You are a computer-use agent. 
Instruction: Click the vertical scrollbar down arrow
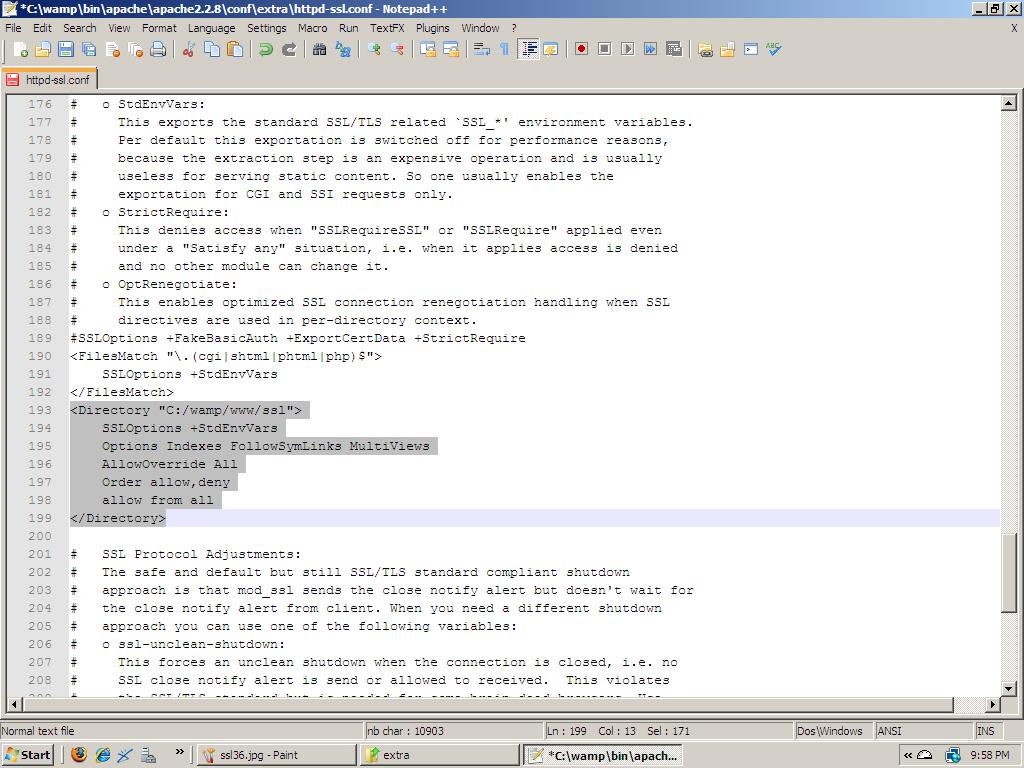[1008, 688]
